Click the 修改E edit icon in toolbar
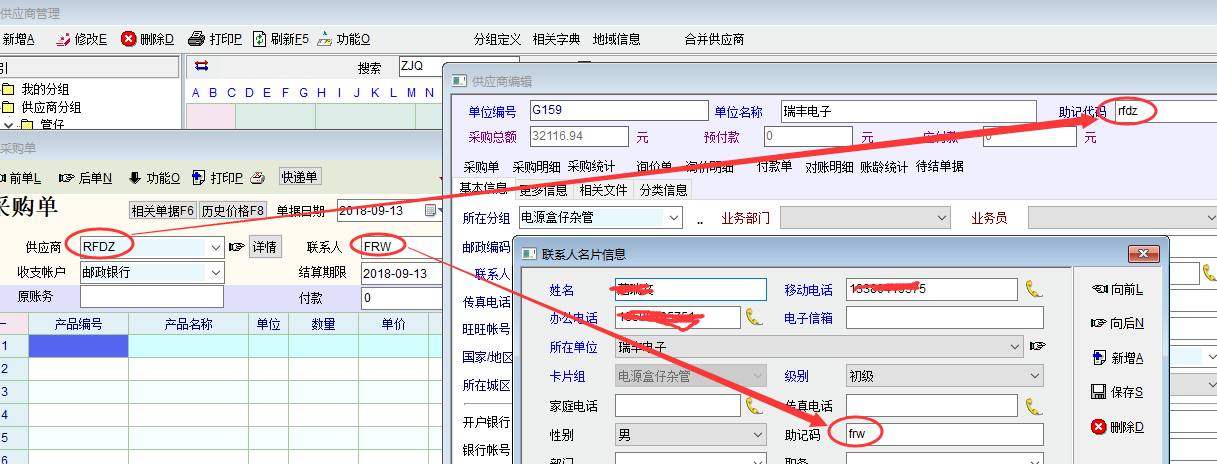 pyautogui.click(x=63, y=39)
